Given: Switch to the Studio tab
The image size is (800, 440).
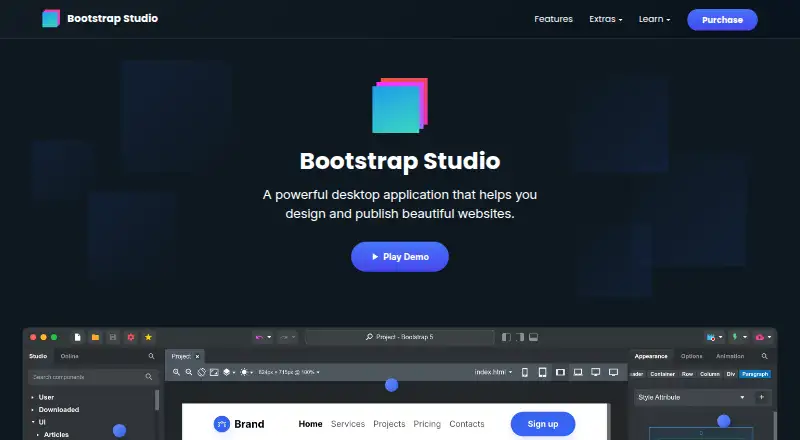Looking at the screenshot, I should (38, 356).
